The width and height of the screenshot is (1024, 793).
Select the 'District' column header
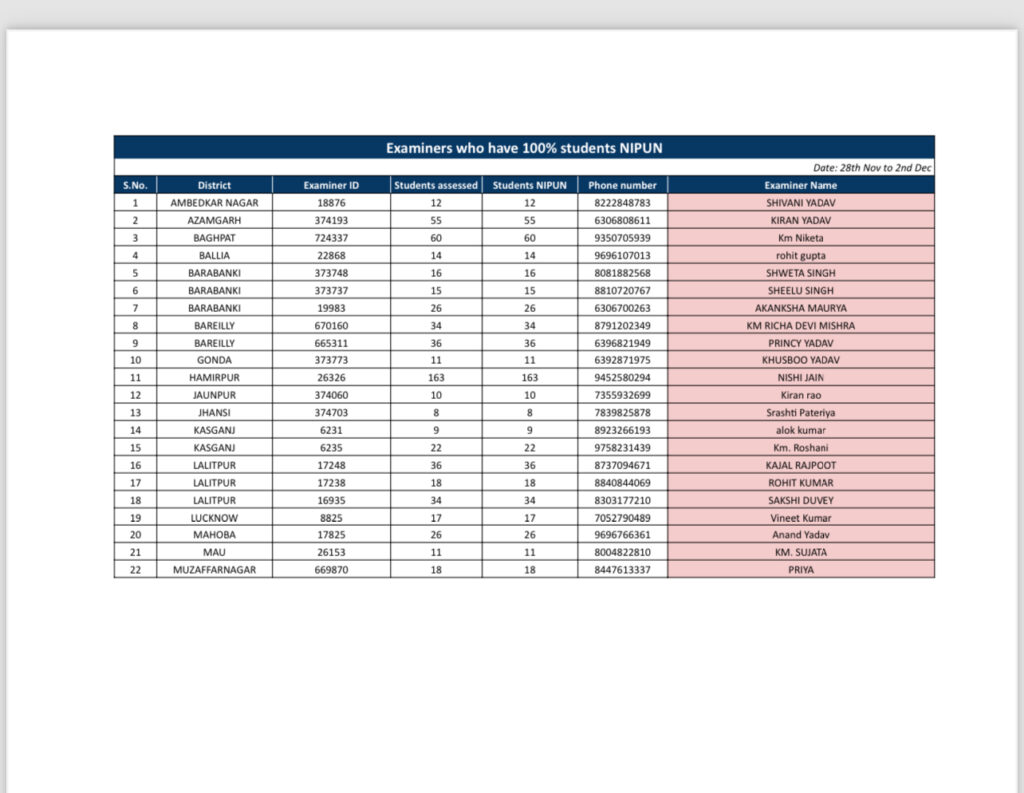click(x=214, y=185)
